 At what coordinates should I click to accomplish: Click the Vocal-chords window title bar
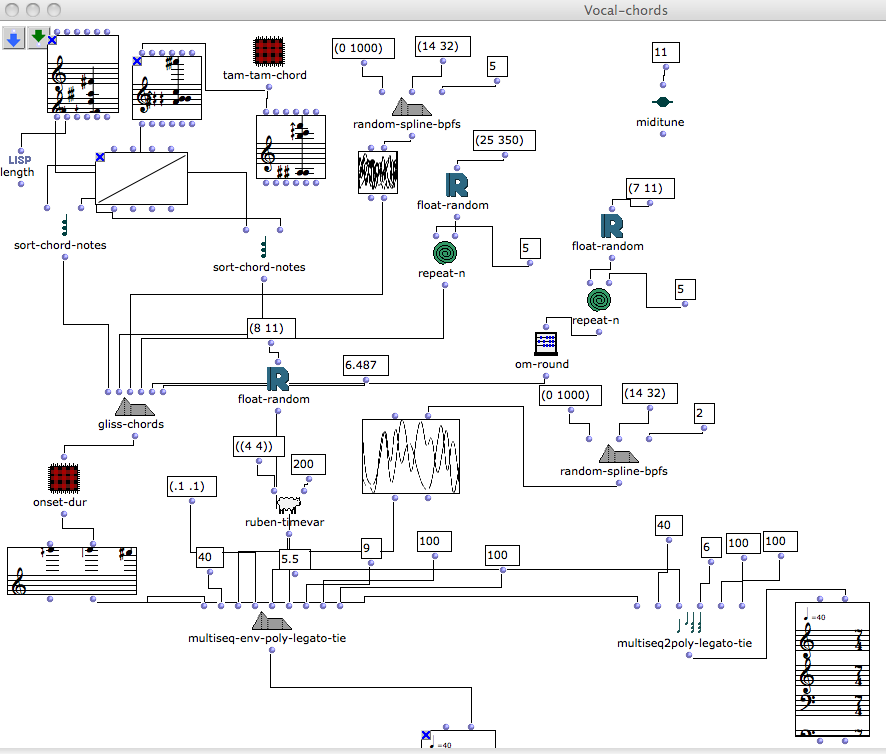pos(443,10)
